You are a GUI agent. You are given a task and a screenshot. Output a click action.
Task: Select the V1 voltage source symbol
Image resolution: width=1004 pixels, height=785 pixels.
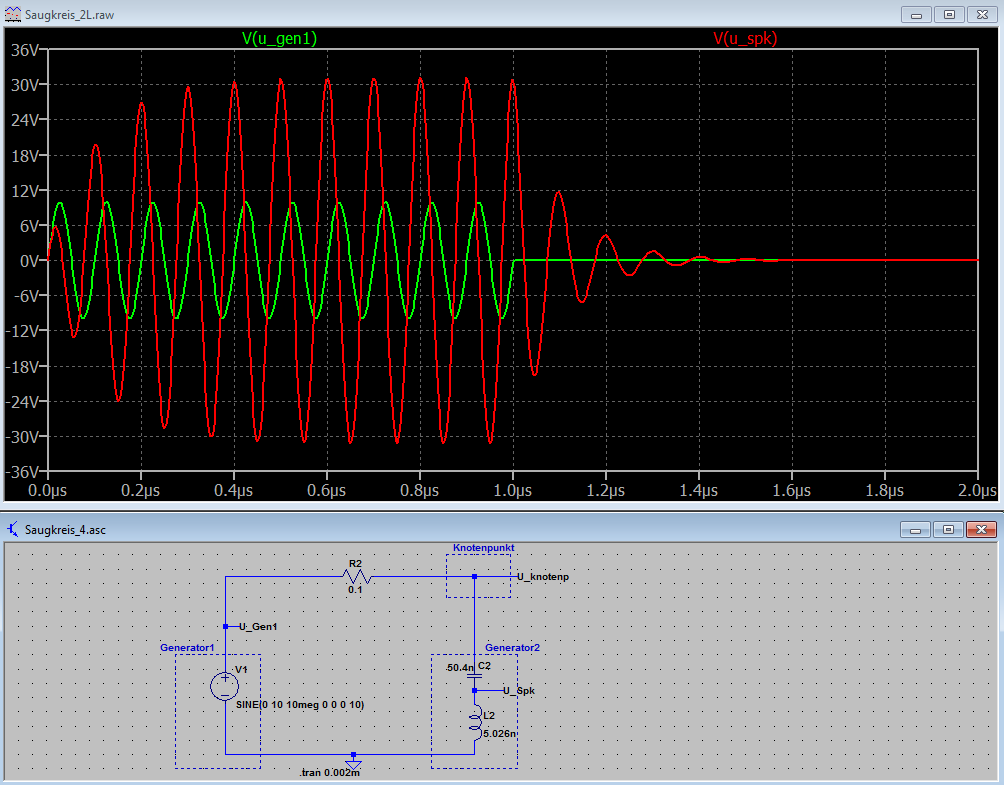(225, 685)
